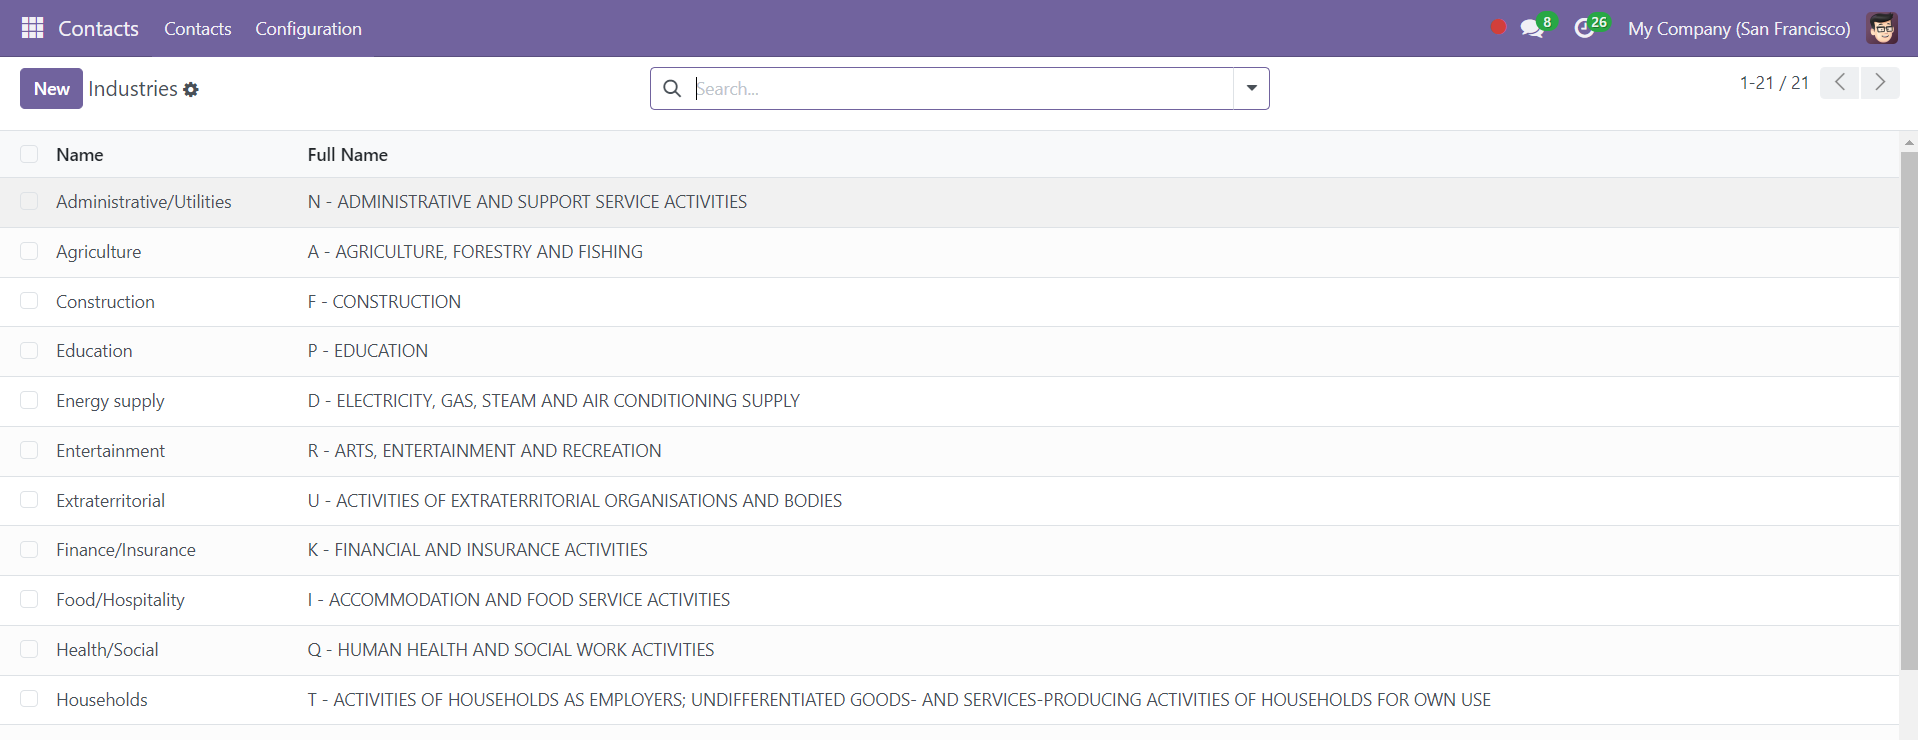Open the messages icon with 8 badge
Screen dimensions: 1918x740
click(1536, 27)
